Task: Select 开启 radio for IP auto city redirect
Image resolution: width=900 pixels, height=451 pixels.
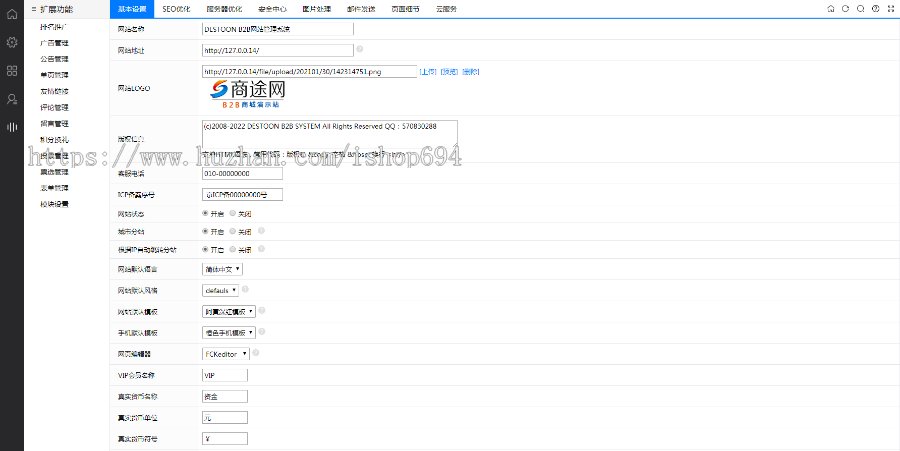Action: [206, 249]
